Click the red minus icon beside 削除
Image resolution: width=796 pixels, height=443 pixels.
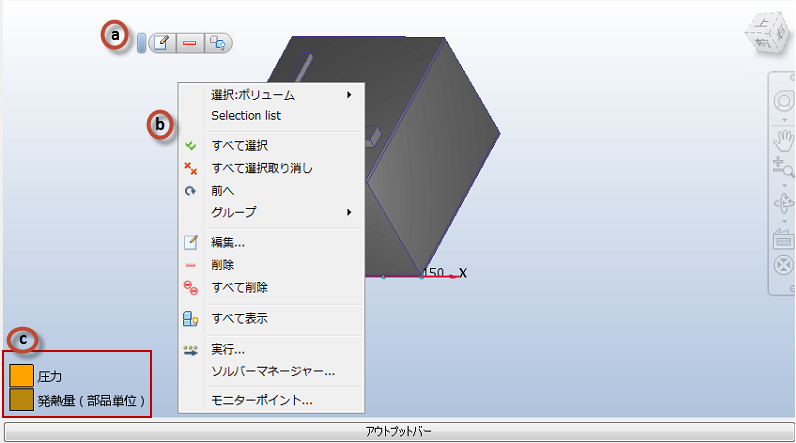190,265
